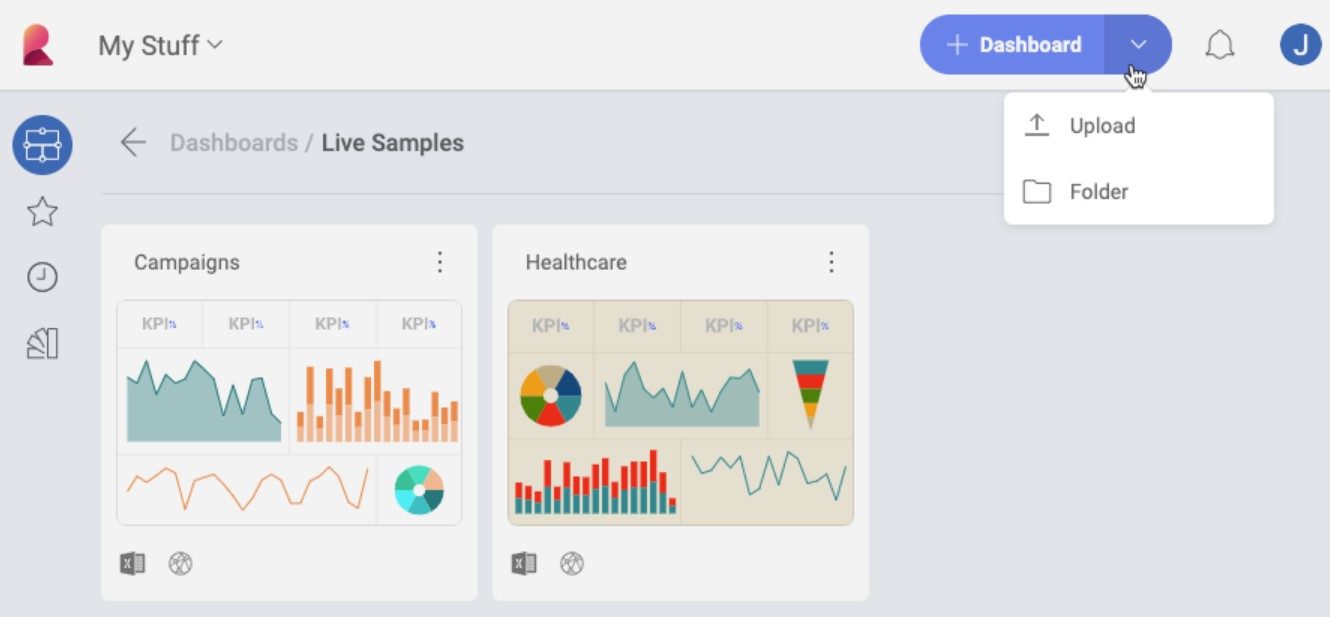The image size is (1330, 617).
Task: Click the J user avatar circle
Action: (1301, 44)
